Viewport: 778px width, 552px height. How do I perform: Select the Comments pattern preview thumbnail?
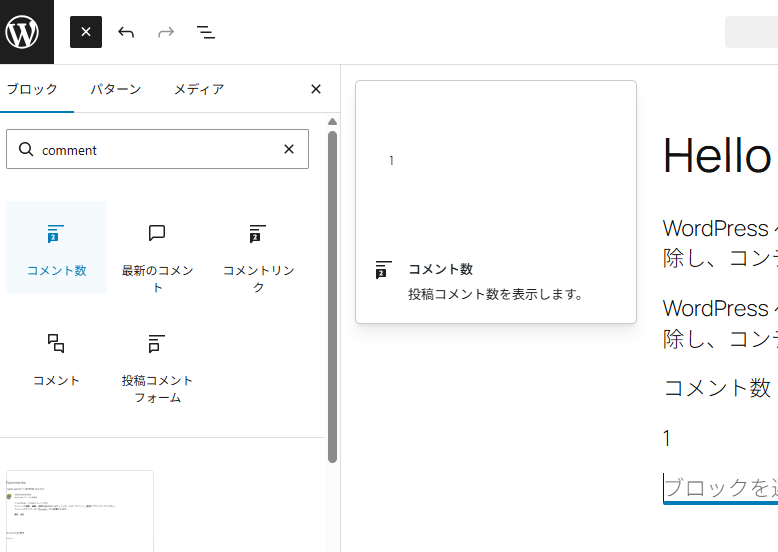(x=80, y=510)
